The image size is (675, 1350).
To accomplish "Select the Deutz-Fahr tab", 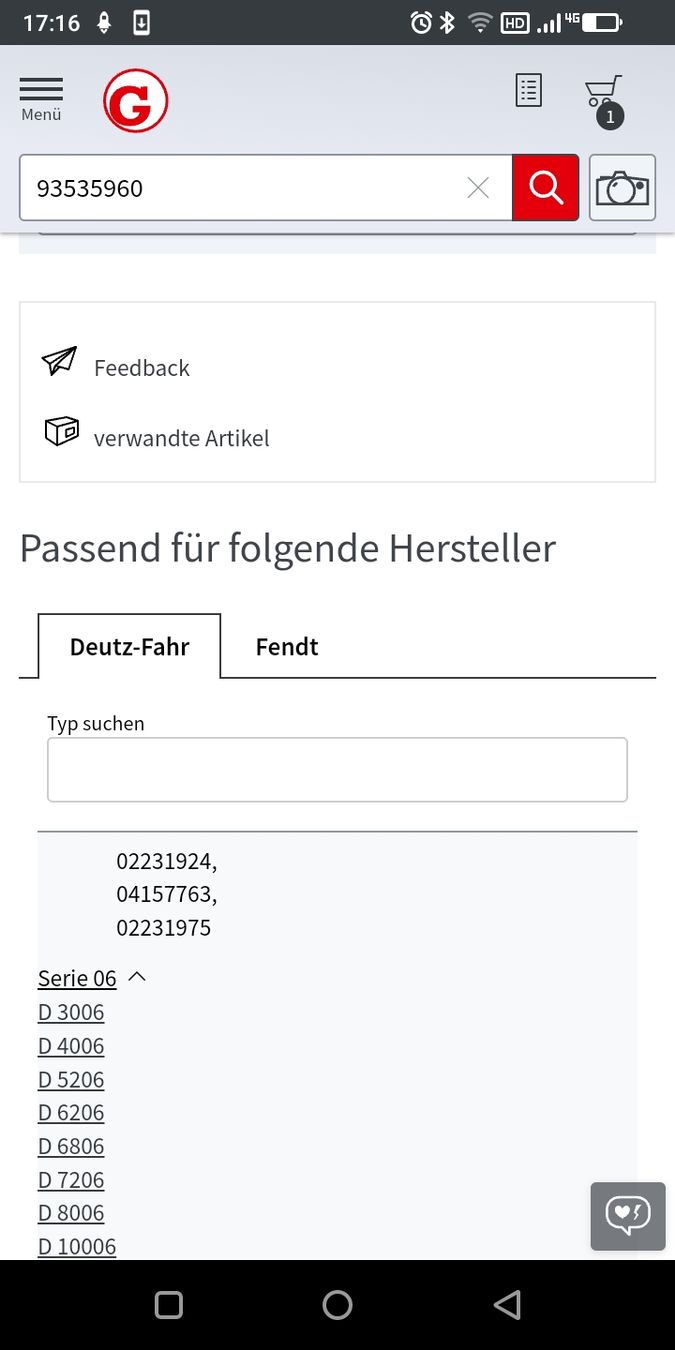I will pyautogui.click(x=129, y=647).
